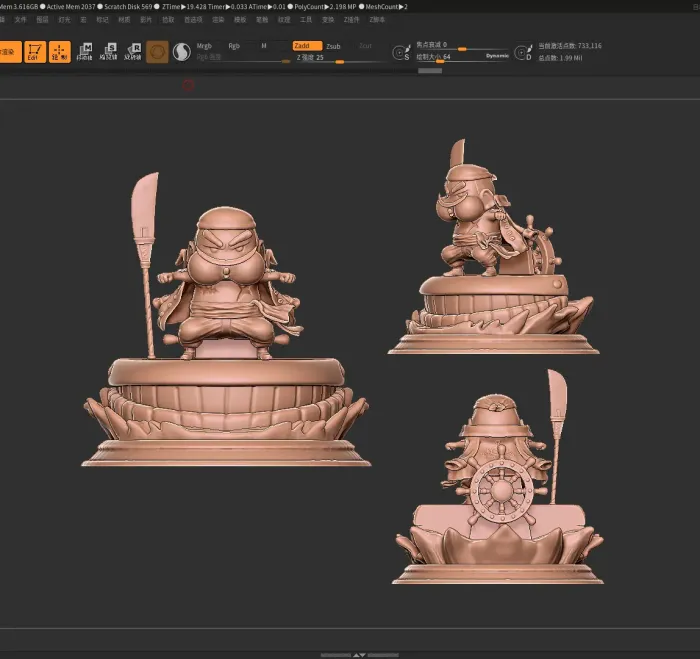Image resolution: width=700 pixels, height=659 pixels.
Task: Activate the Move gizmo icon marked M
Action: tap(84, 52)
